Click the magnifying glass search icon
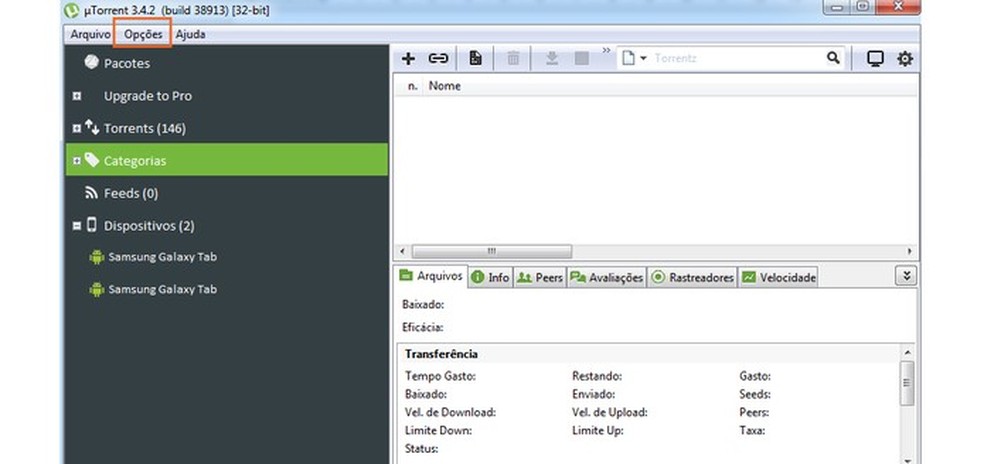Screen dimensions: 984x464 tap(833, 58)
